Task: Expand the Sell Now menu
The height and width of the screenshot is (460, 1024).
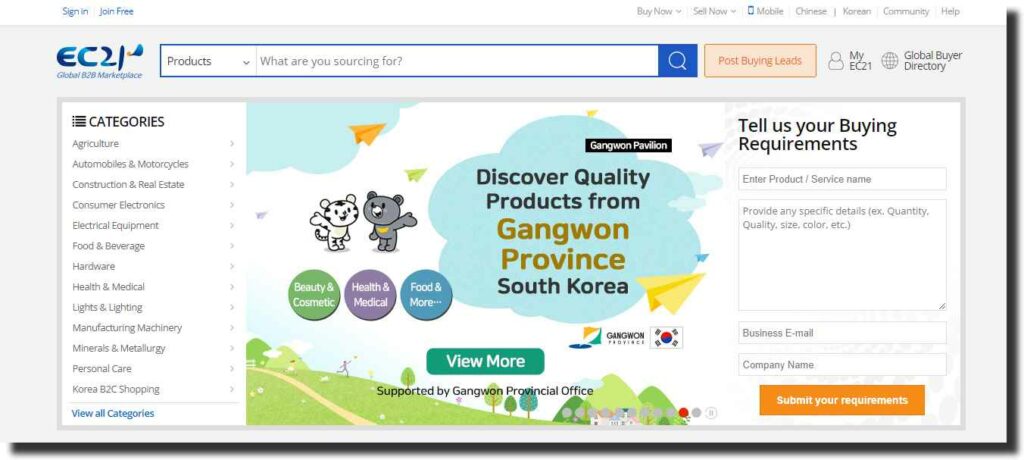Action: click(x=714, y=11)
